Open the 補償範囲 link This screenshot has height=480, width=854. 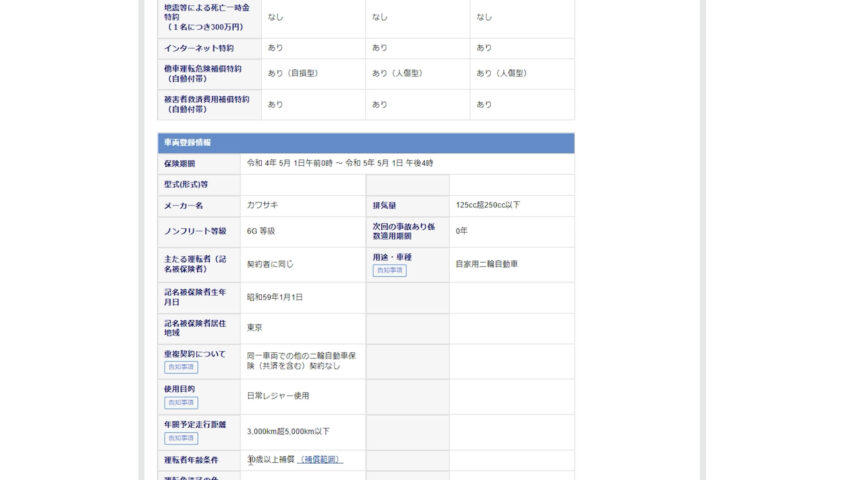(320, 460)
